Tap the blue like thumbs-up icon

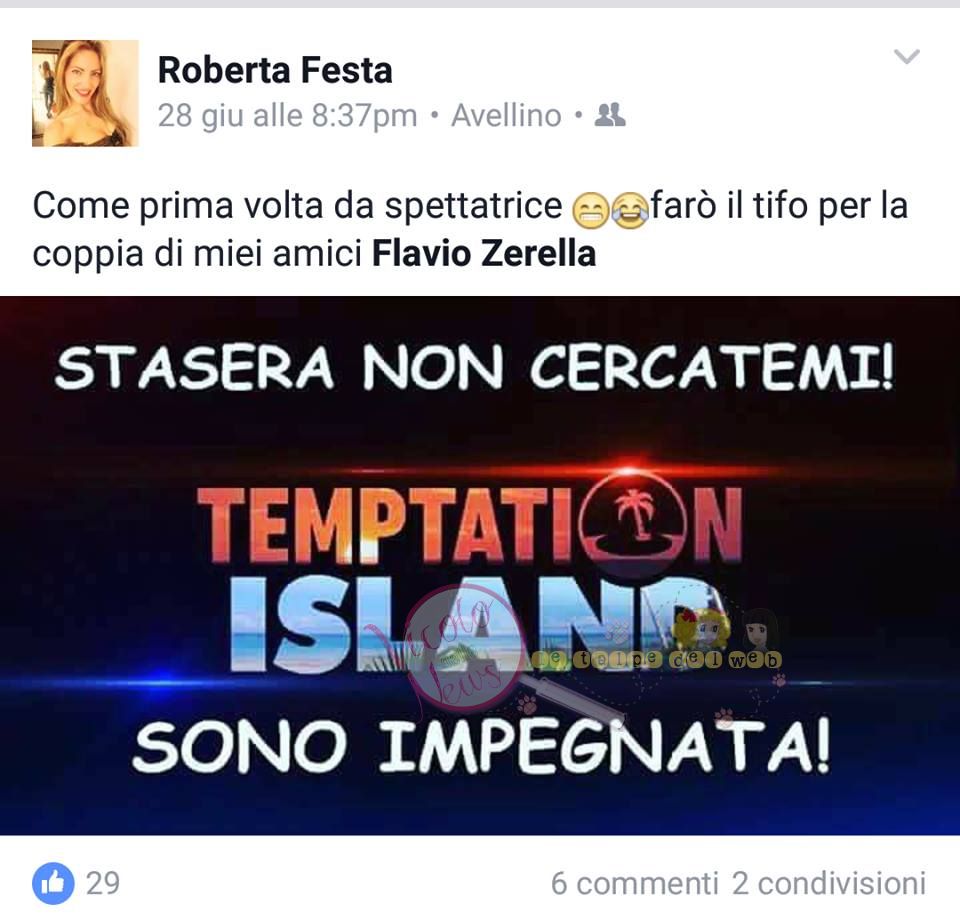click(x=53, y=883)
